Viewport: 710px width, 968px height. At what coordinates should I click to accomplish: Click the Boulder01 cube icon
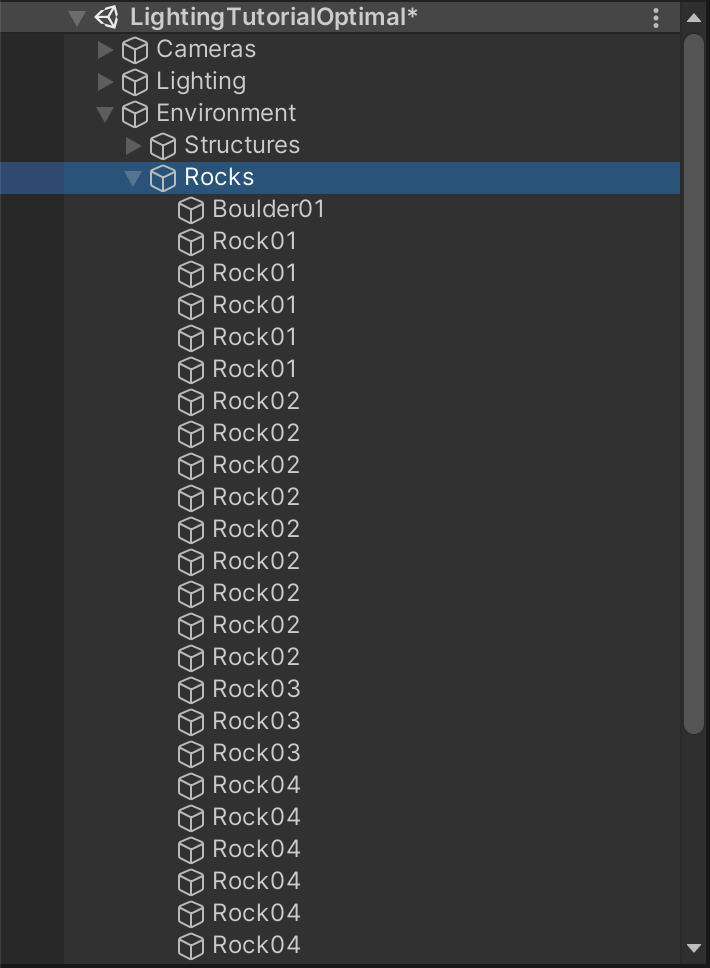[x=191, y=210]
